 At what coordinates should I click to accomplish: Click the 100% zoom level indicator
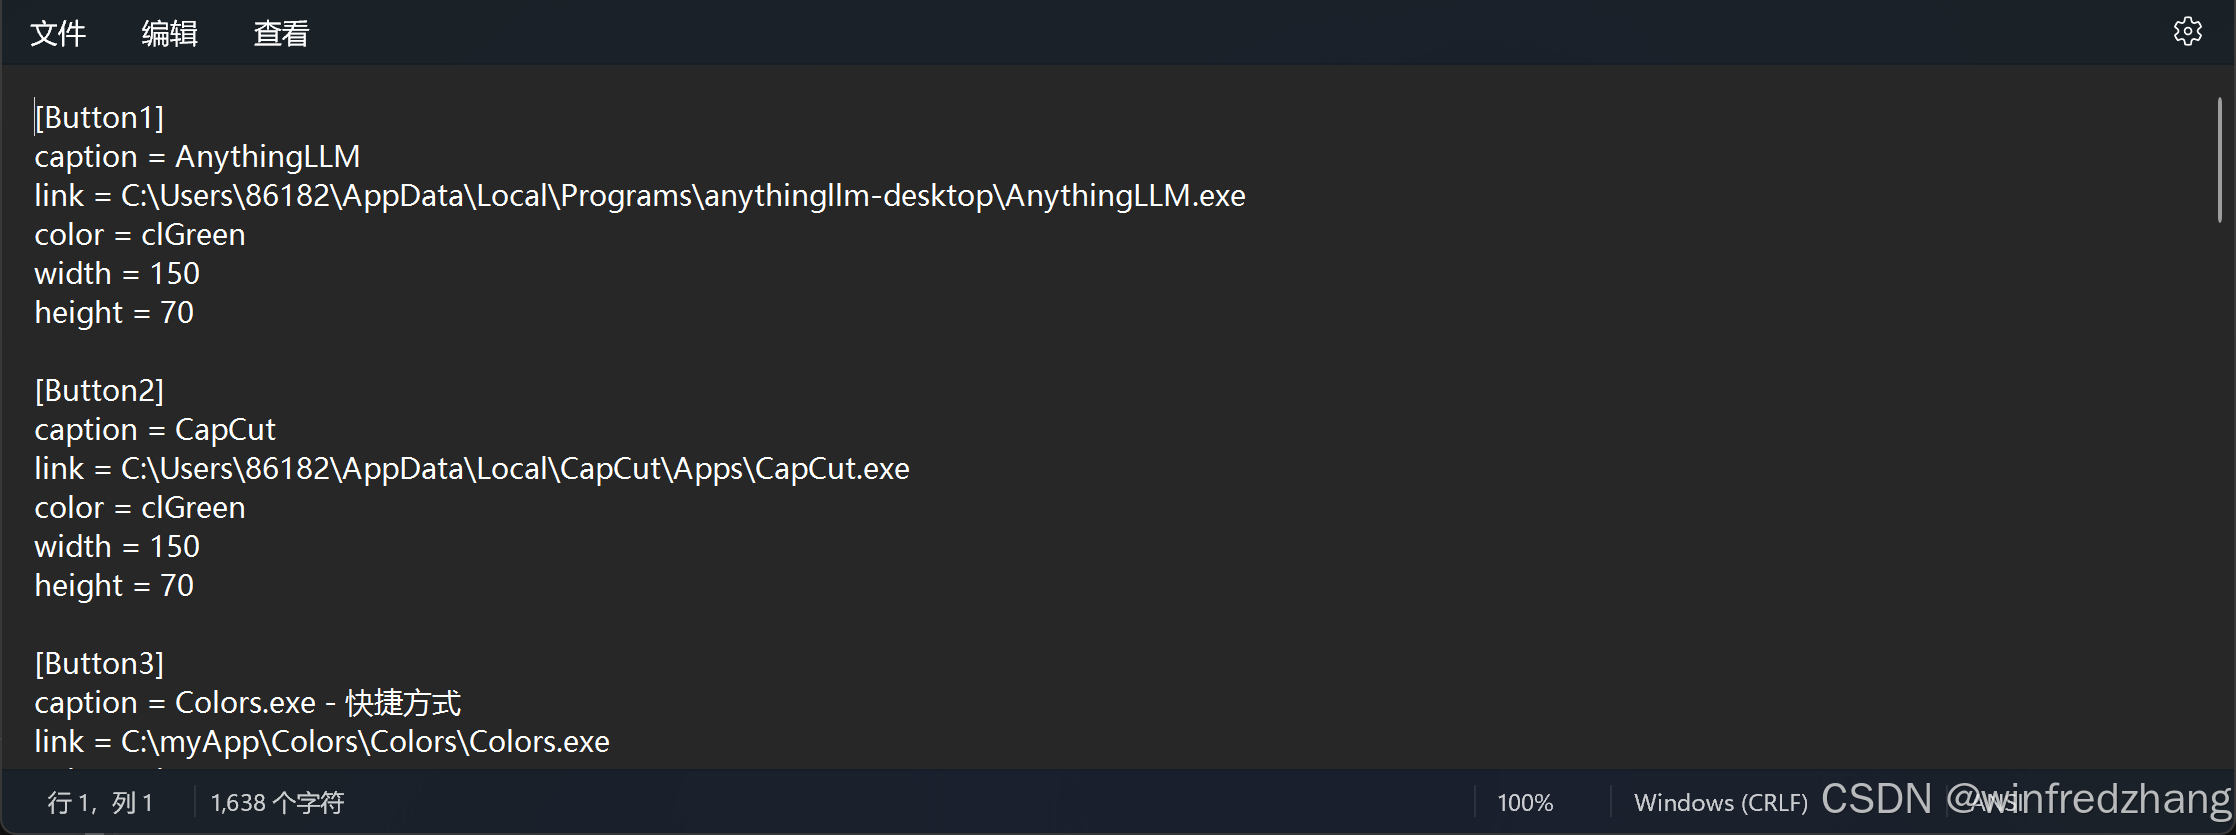point(1524,802)
